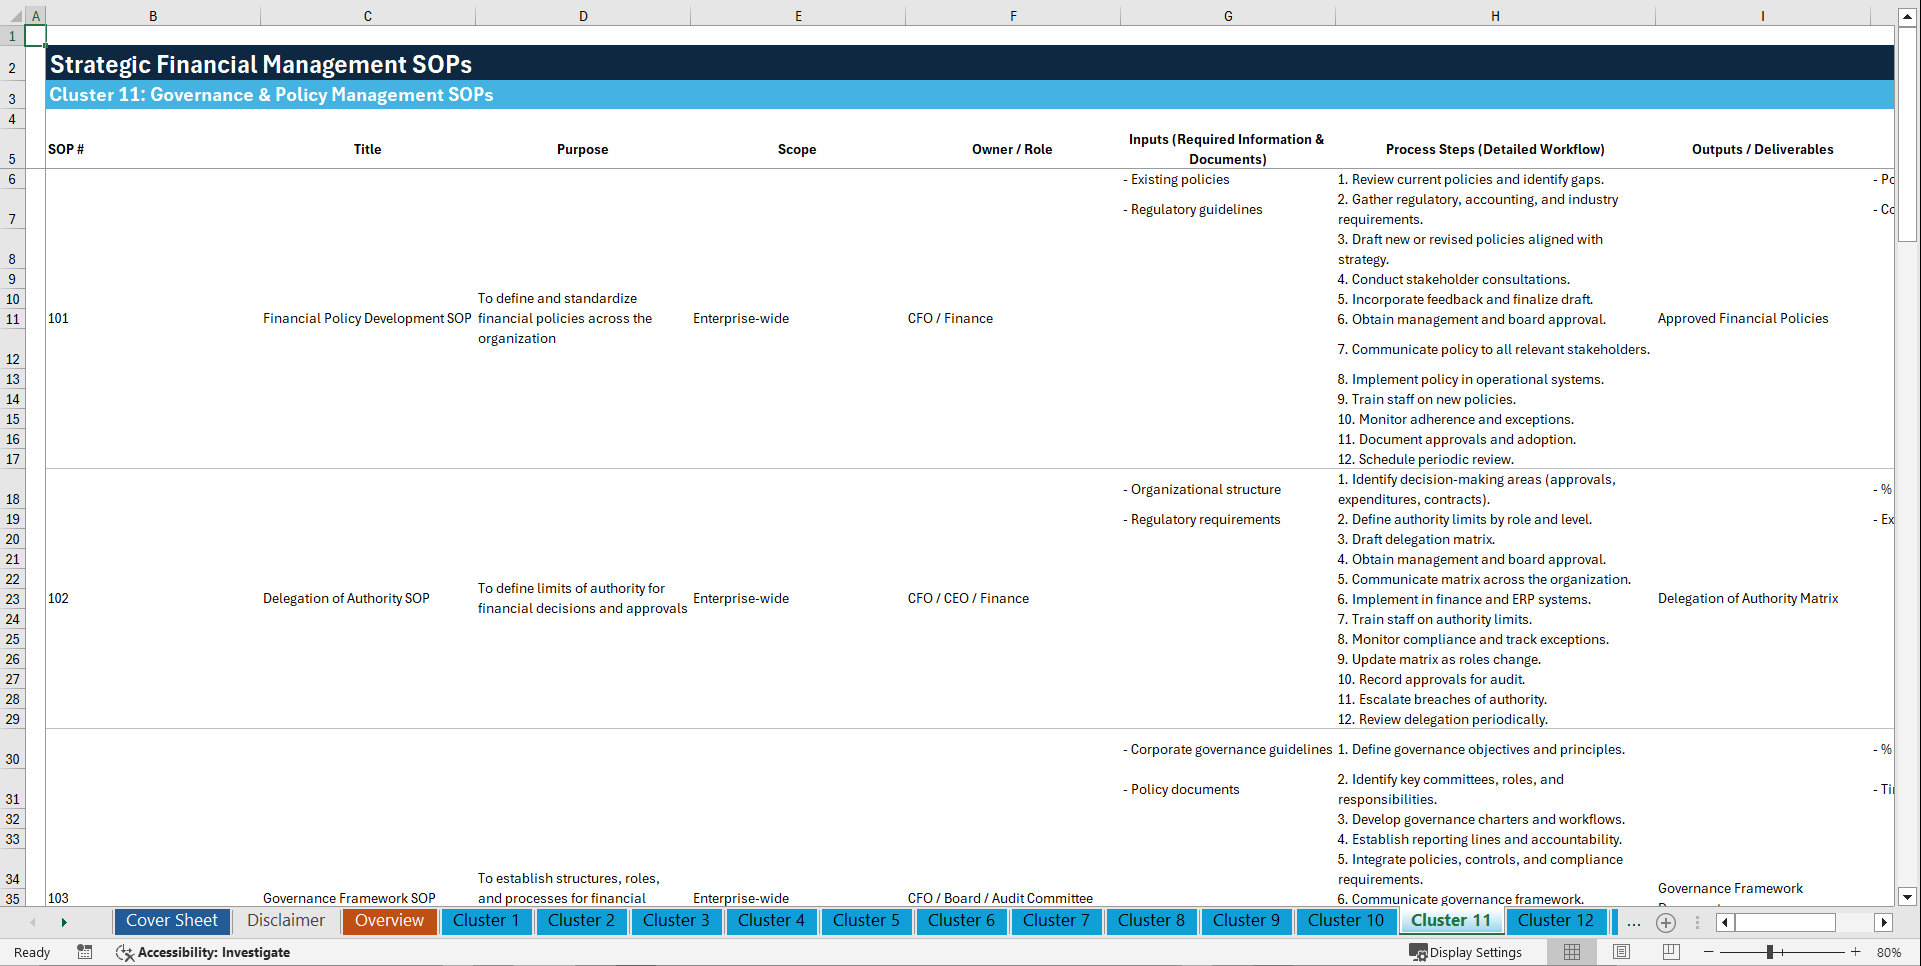Select row 11 header
Viewport: 1921px width, 966px height.
13,318
